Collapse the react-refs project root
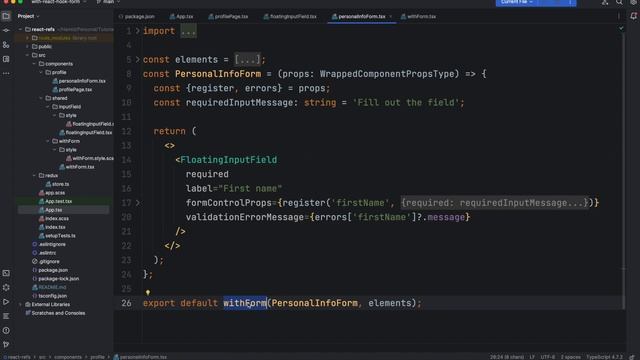The width and height of the screenshot is (640, 360). click(x=20, y=29)
